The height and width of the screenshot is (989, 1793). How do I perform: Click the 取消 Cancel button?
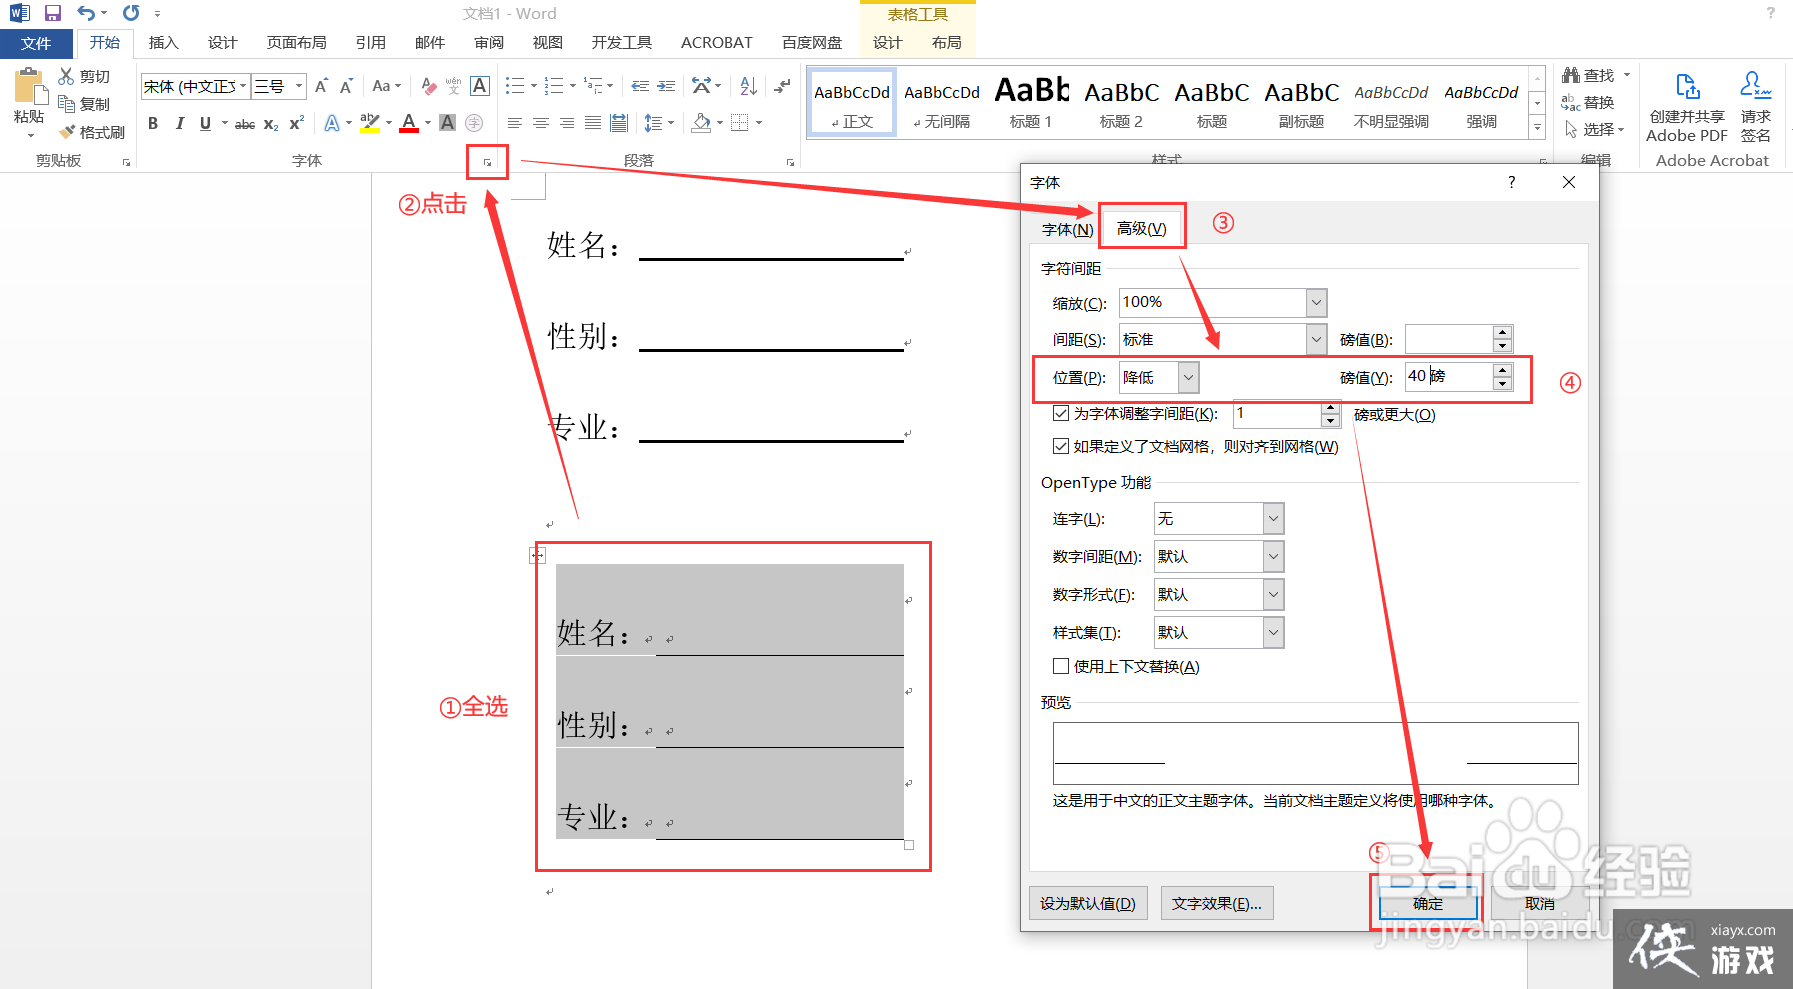[1540, 904]
